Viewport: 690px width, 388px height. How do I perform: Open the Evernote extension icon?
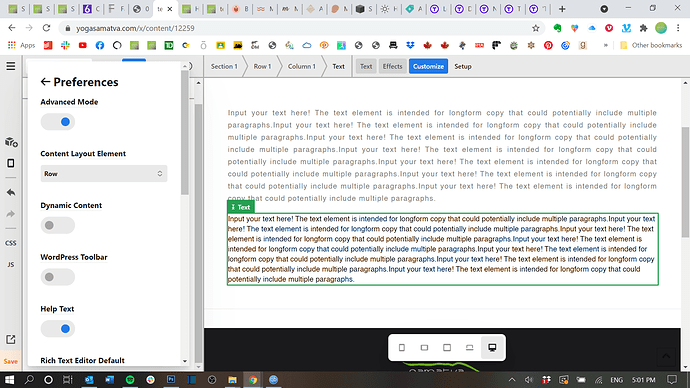coord(557,28)
